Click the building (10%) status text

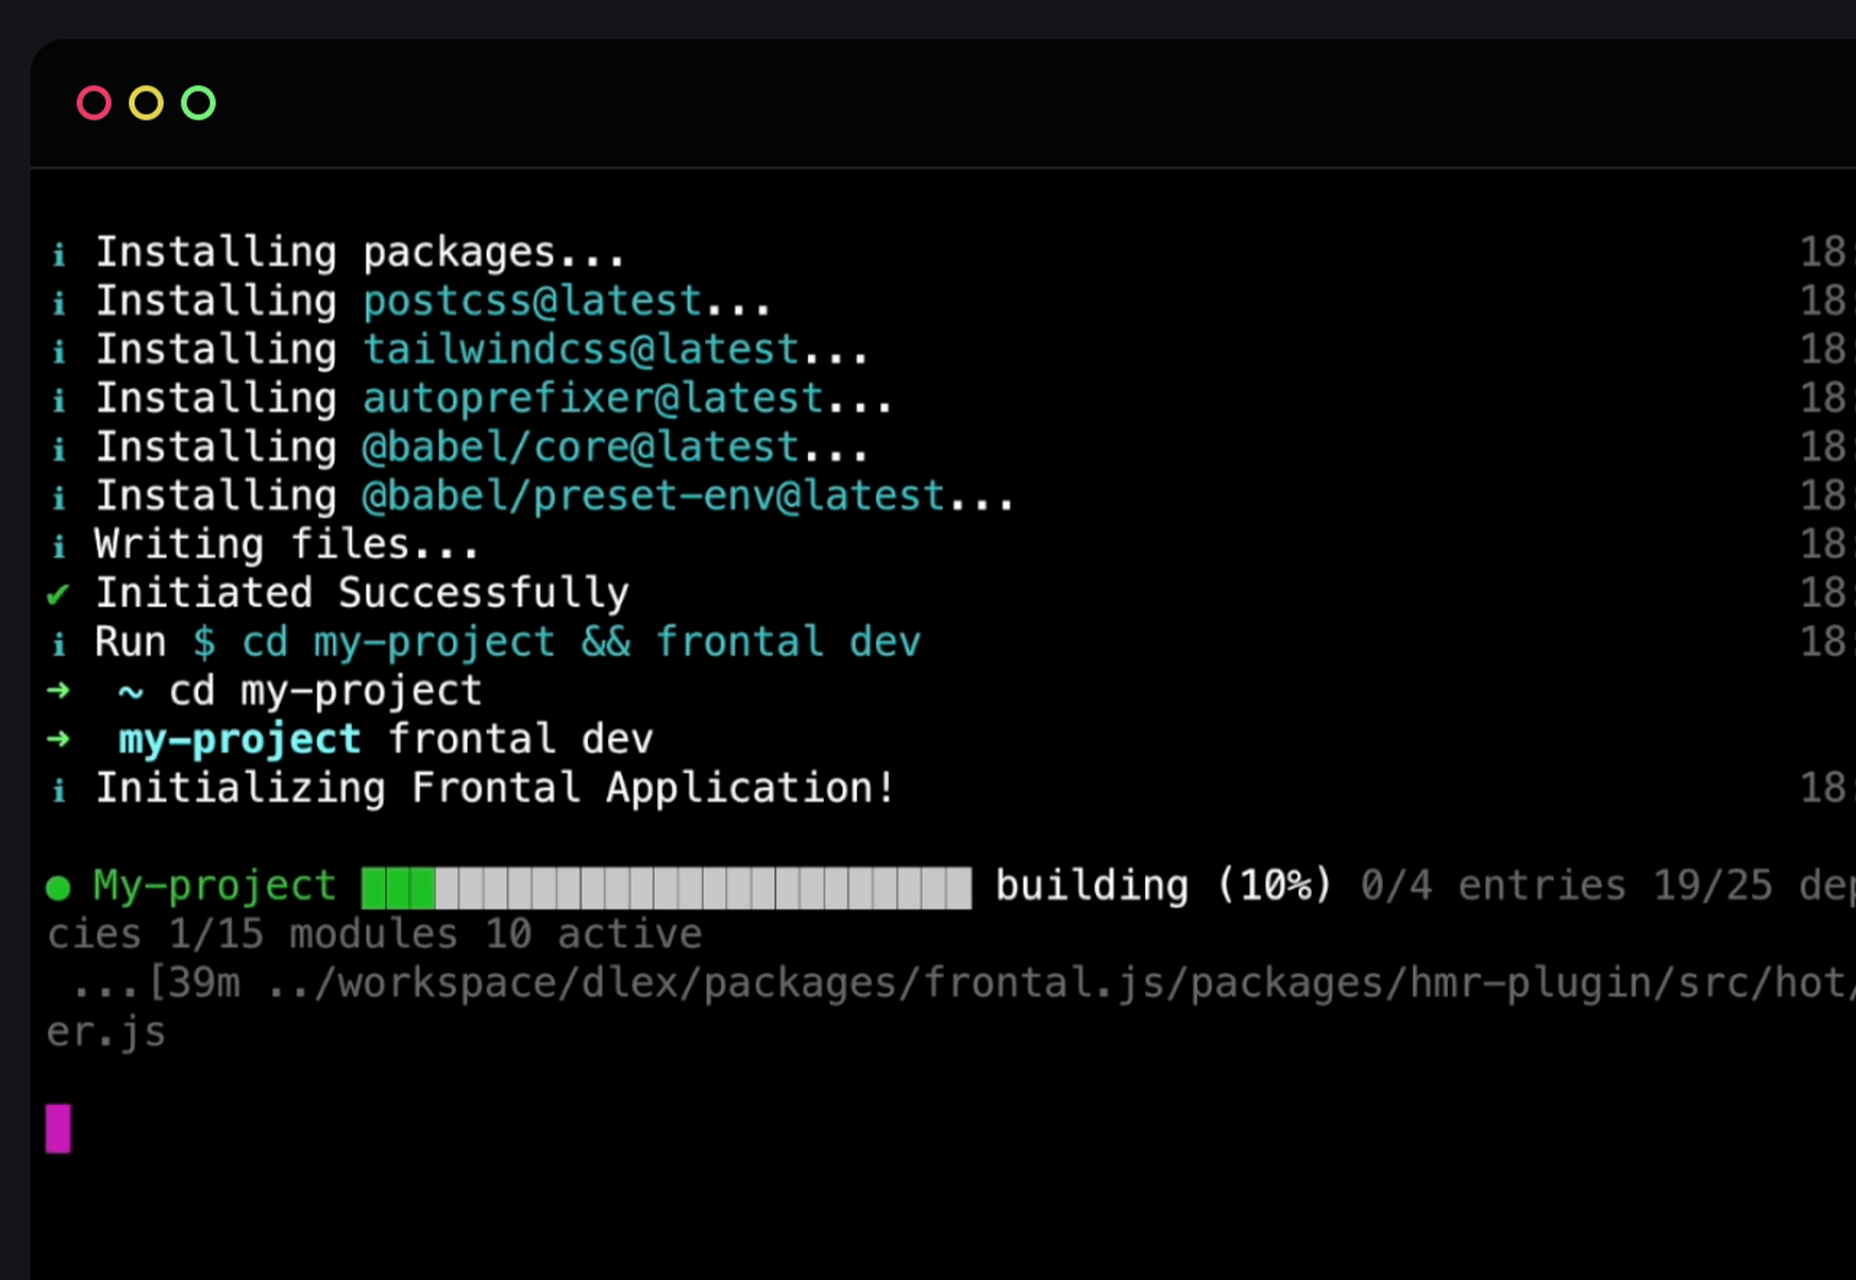click(1163, 886)
